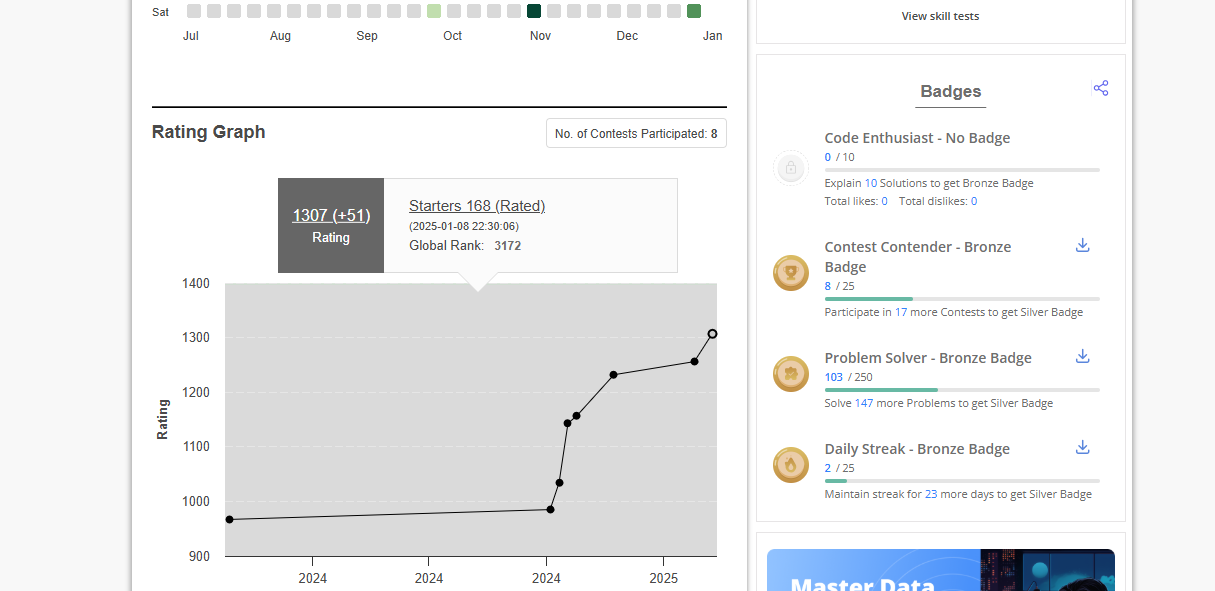Click the Daily Streak progress bar
Viewport: 1215px width, 591px height.
click(962, 481)
